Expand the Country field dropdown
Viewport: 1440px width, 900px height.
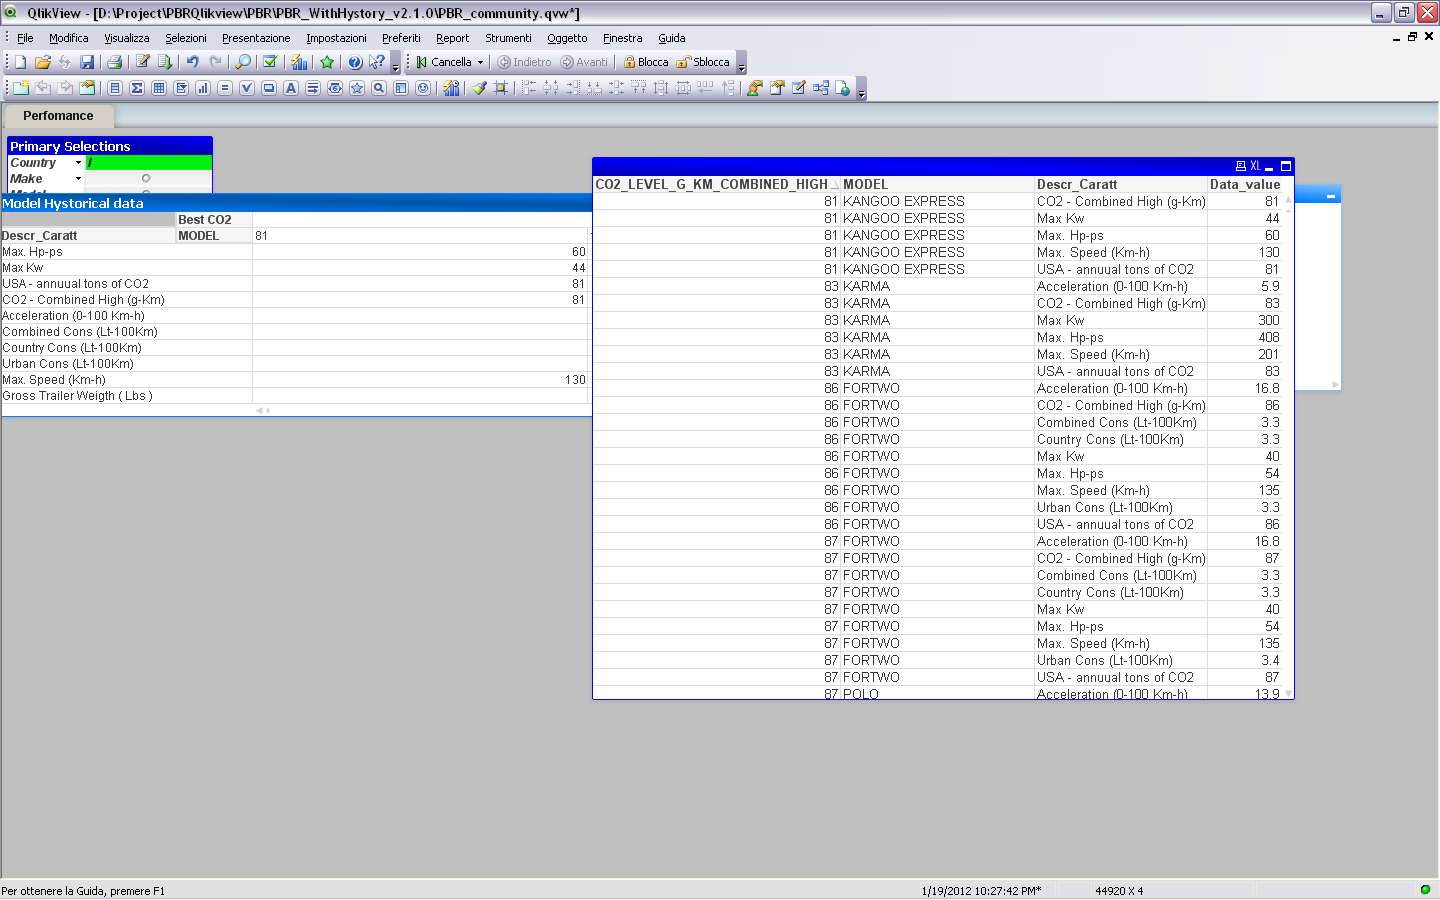tap(78, 162)
